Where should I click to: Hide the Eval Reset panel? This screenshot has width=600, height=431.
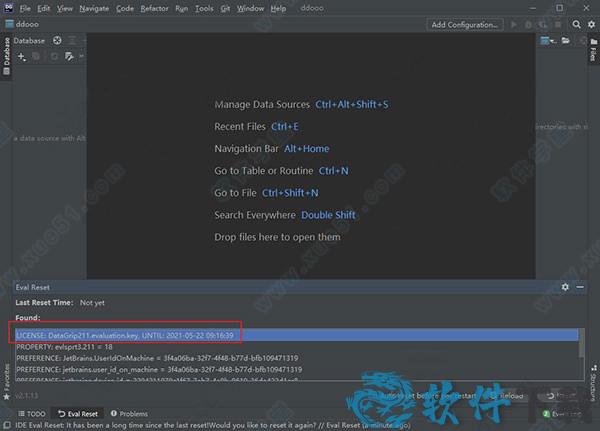point(579,286)
